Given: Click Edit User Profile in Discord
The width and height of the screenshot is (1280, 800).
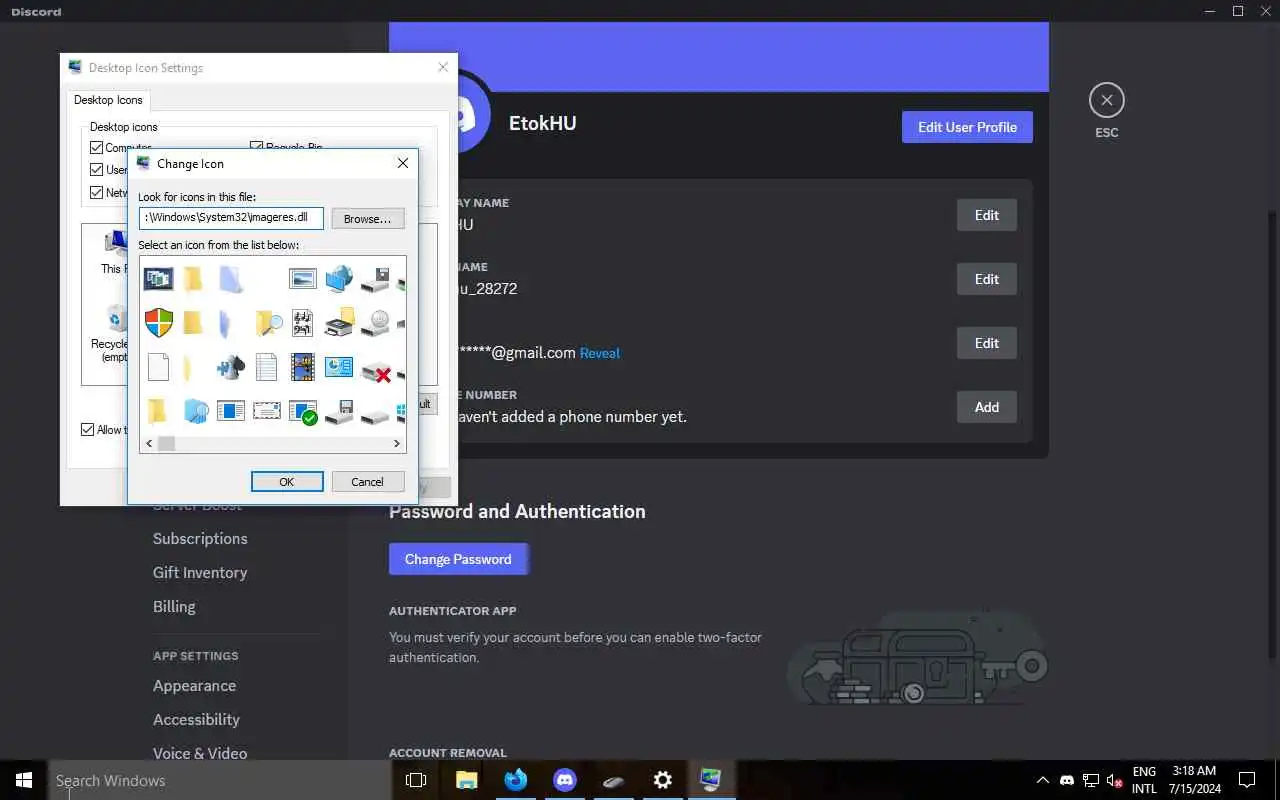Looking at the screenshot, I should tap(967, 127).
